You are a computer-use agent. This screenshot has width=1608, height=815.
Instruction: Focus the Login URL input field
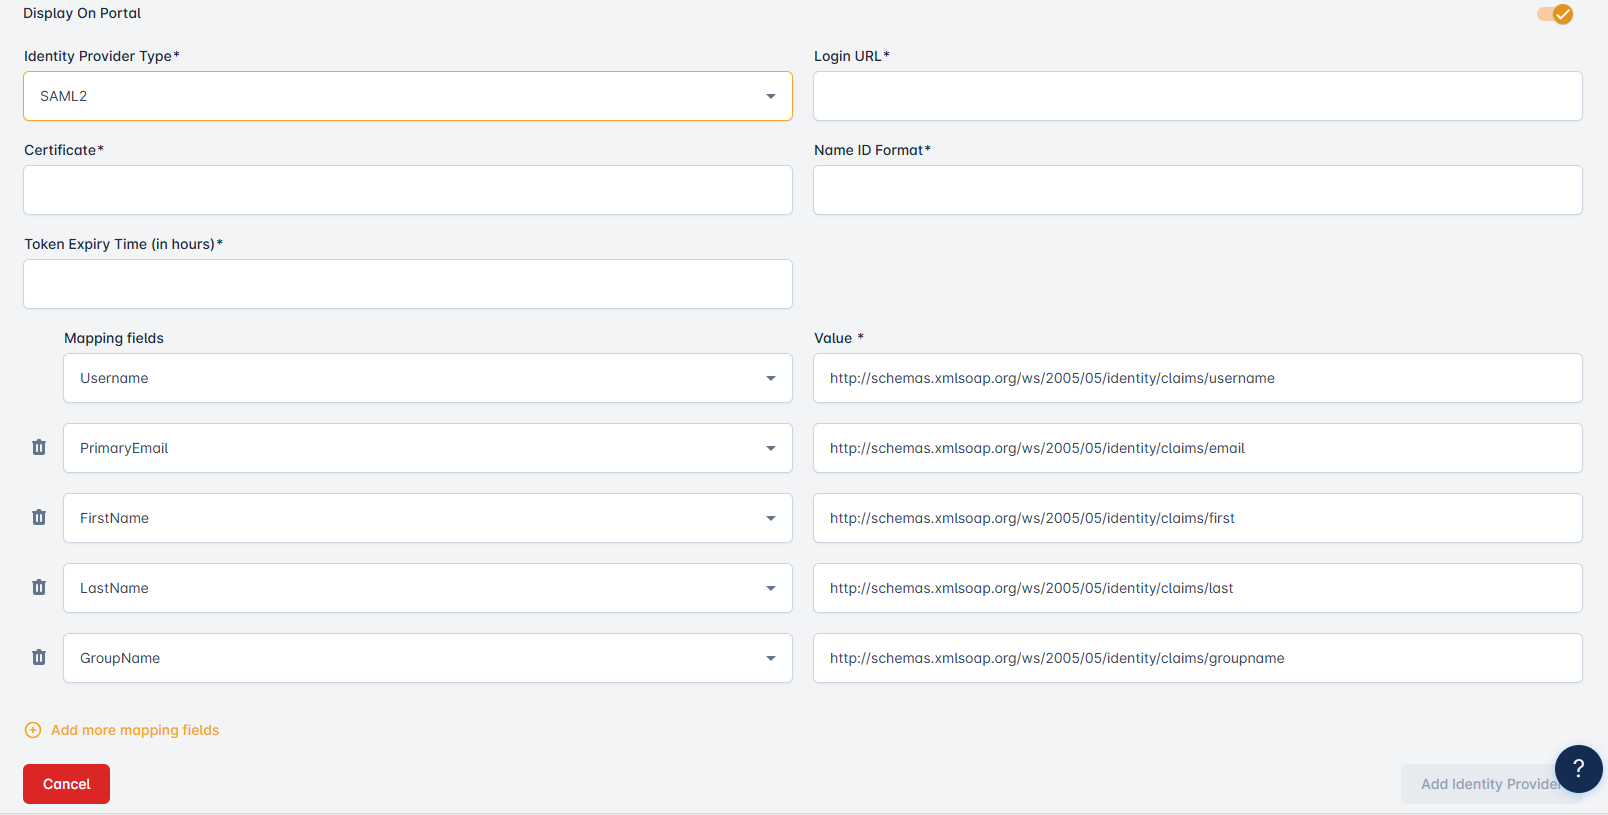tap(1197, 96)
